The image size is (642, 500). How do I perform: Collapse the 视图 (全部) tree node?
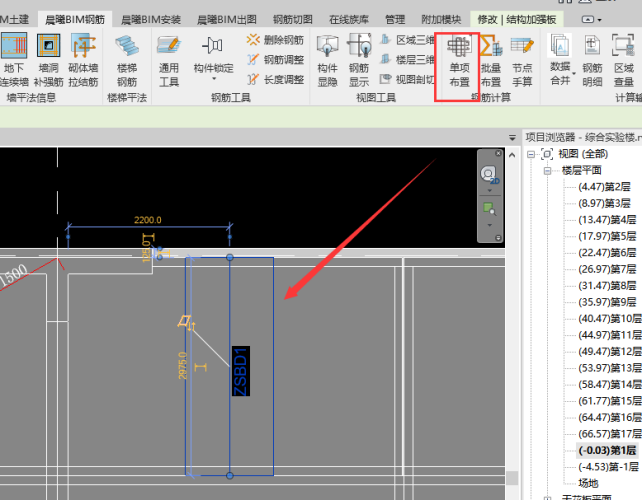point(531,154)
